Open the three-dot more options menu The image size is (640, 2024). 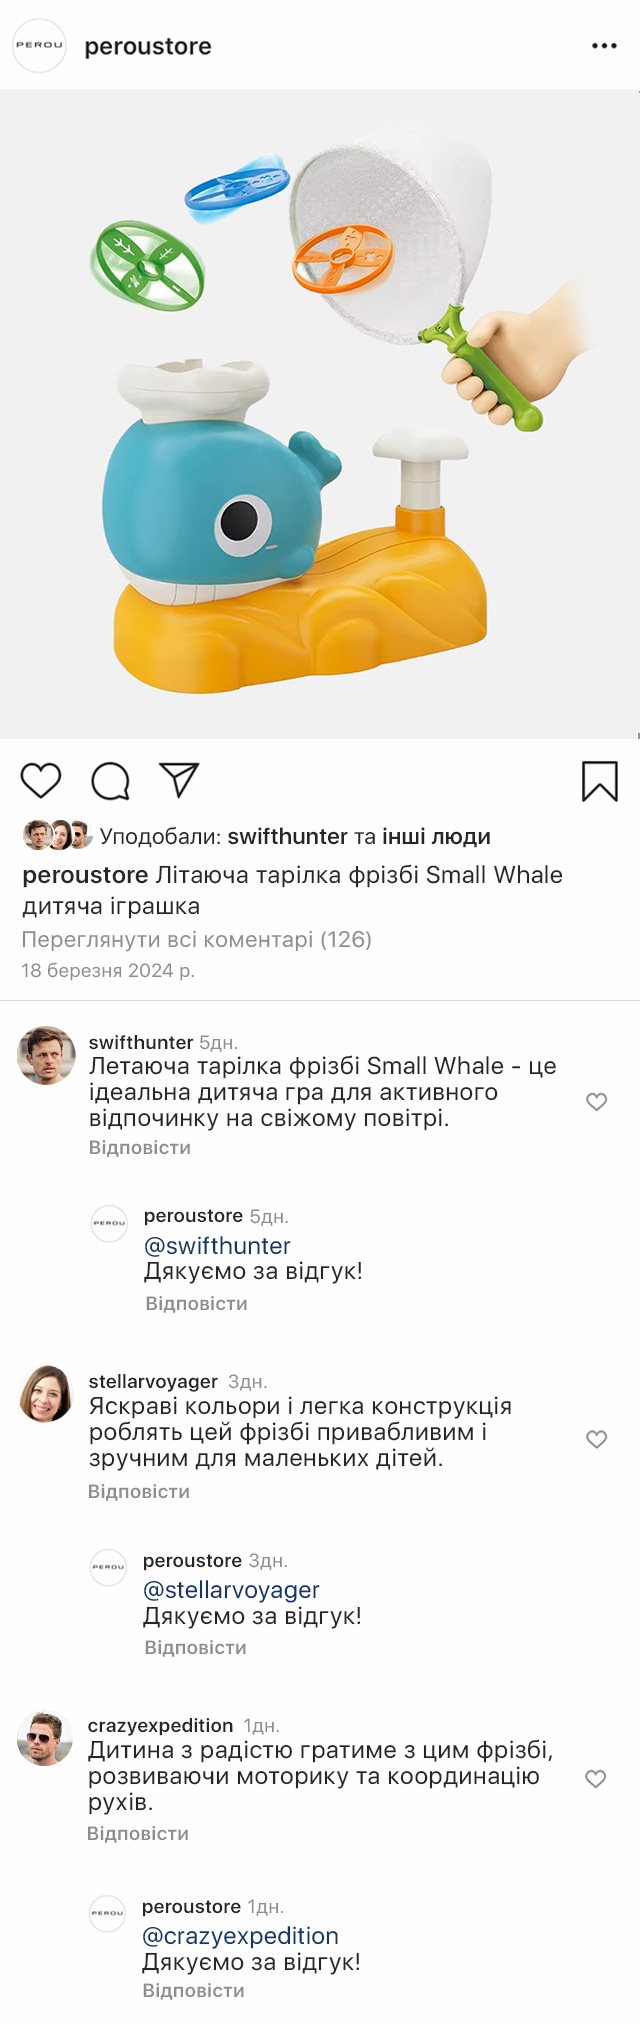[x=604, y=46]
